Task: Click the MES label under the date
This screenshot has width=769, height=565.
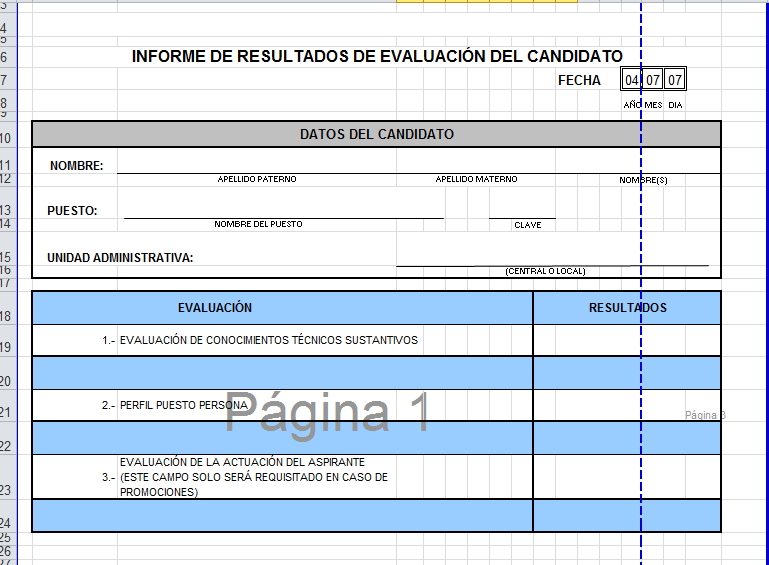Action: click(653, 105)
